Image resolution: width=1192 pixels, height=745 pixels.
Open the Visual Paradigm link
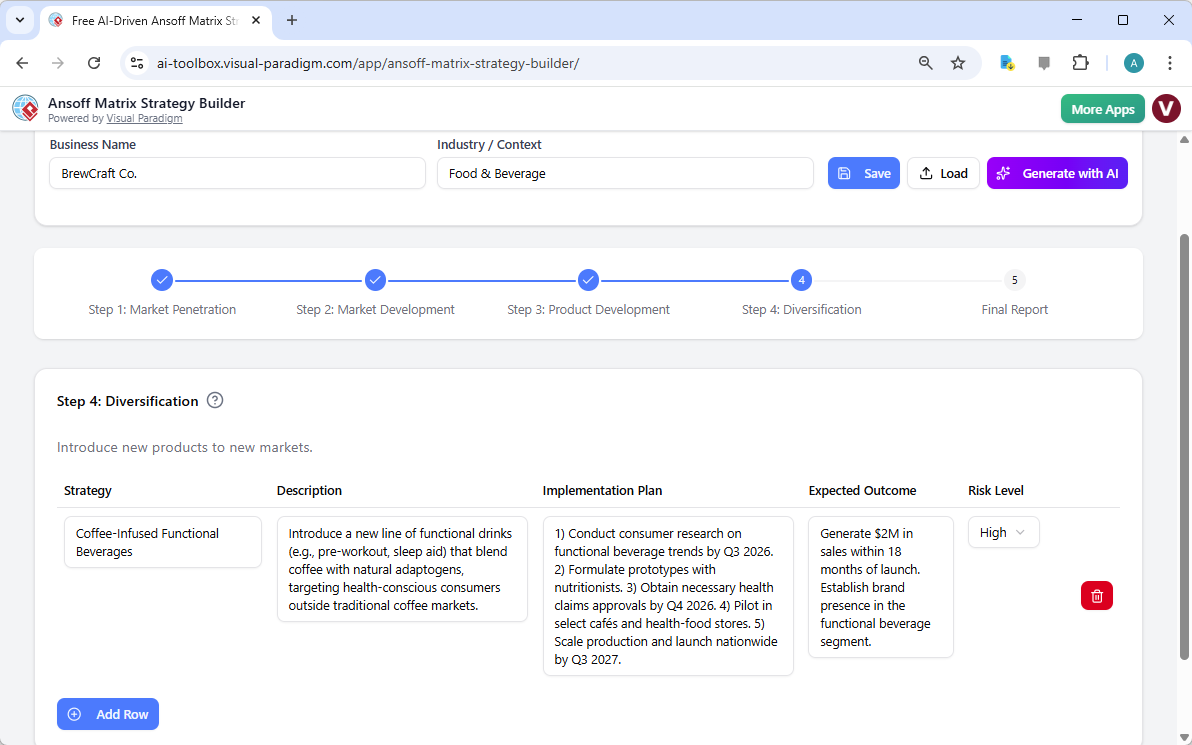[x=144, y=117]
